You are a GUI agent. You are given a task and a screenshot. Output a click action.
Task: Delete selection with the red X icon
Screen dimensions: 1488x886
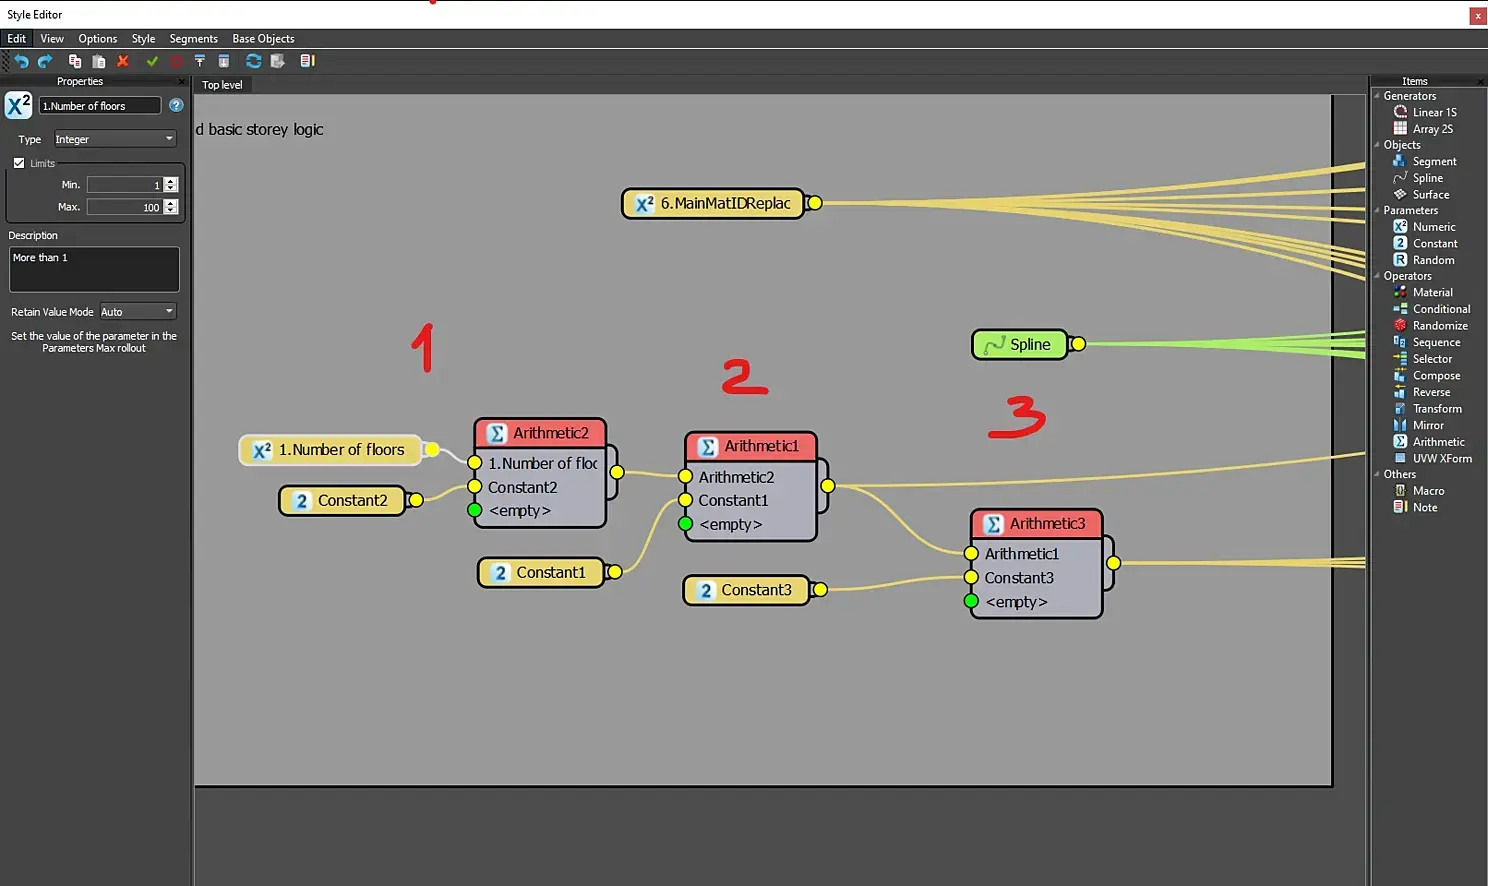[x=123, y=61]
